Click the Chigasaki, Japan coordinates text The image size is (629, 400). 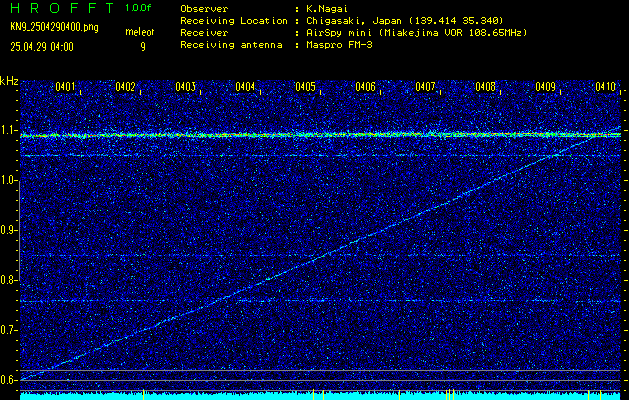tap(405, 20)
